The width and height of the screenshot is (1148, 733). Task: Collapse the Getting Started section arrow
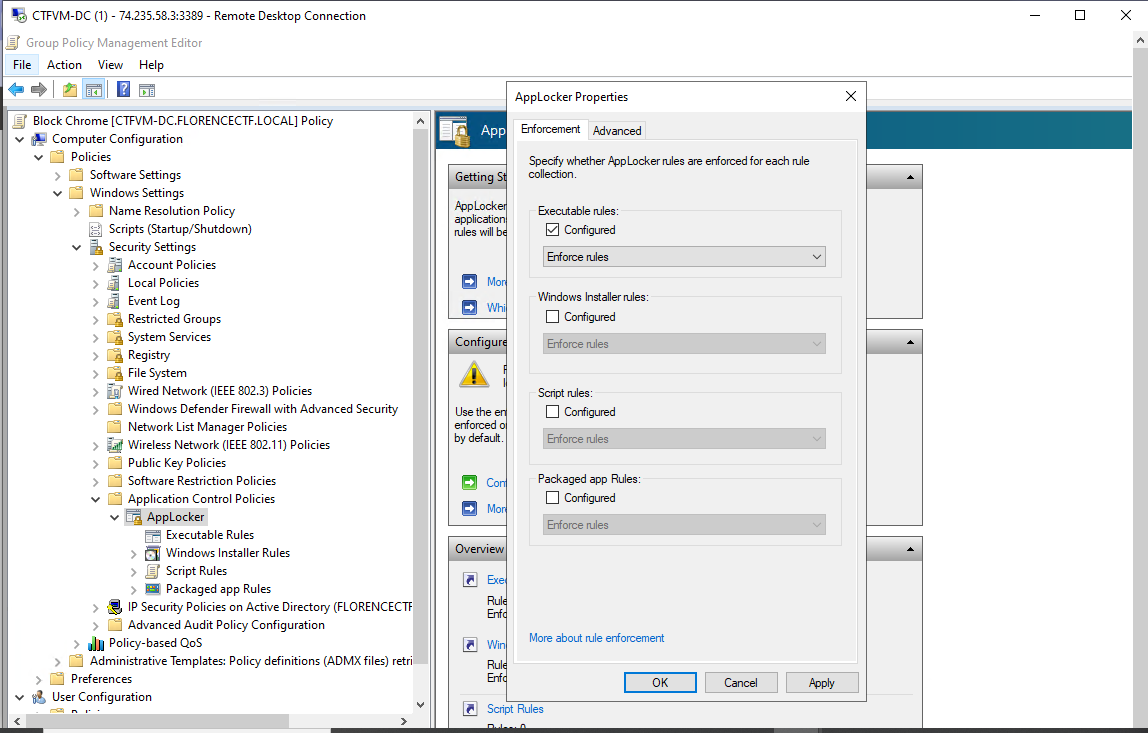[910, 177]
